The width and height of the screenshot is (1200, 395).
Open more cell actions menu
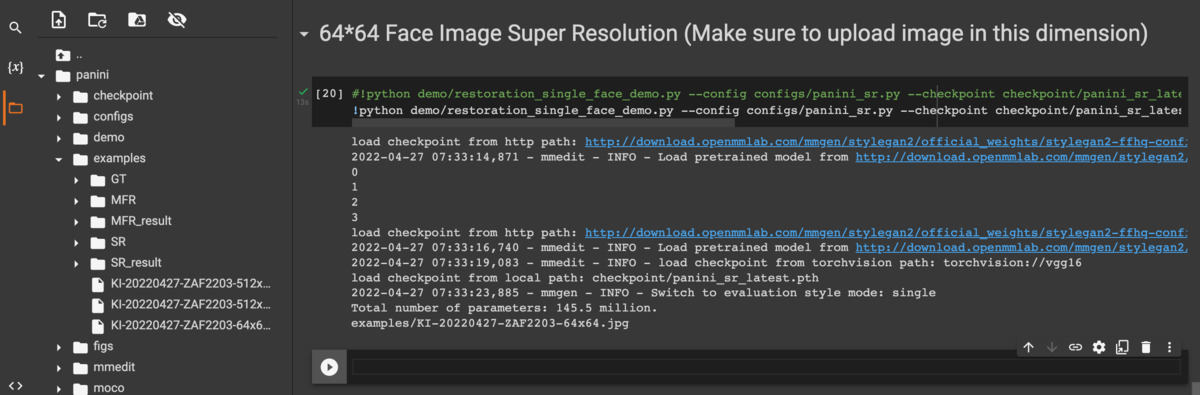tap(1170, 347)
